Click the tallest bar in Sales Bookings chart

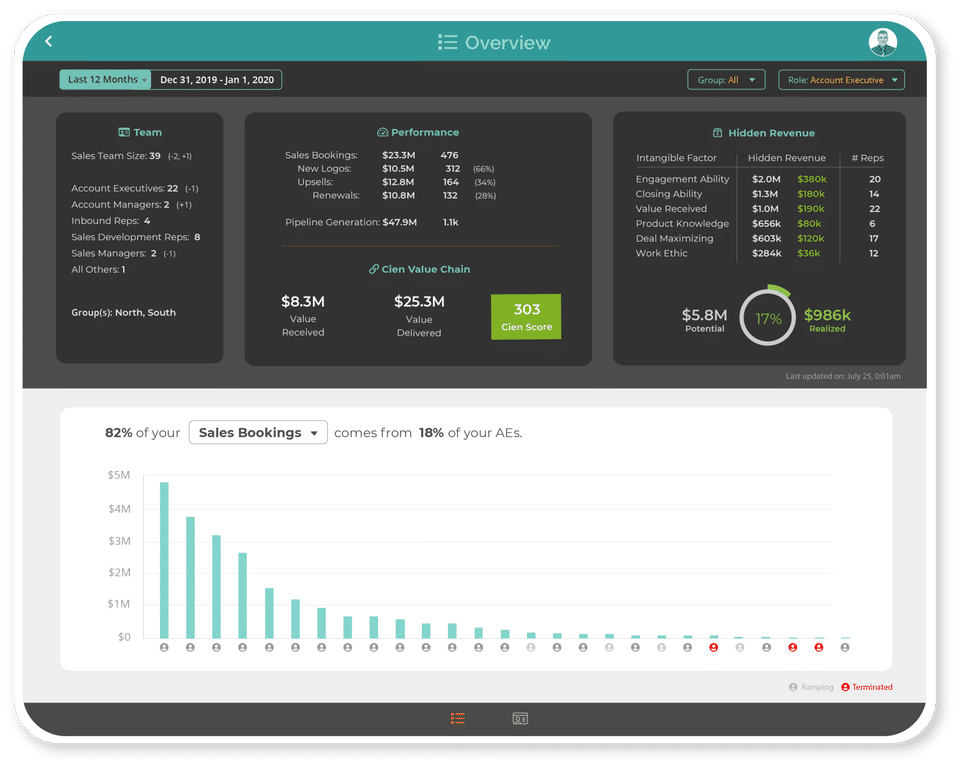tap(164, 559)
